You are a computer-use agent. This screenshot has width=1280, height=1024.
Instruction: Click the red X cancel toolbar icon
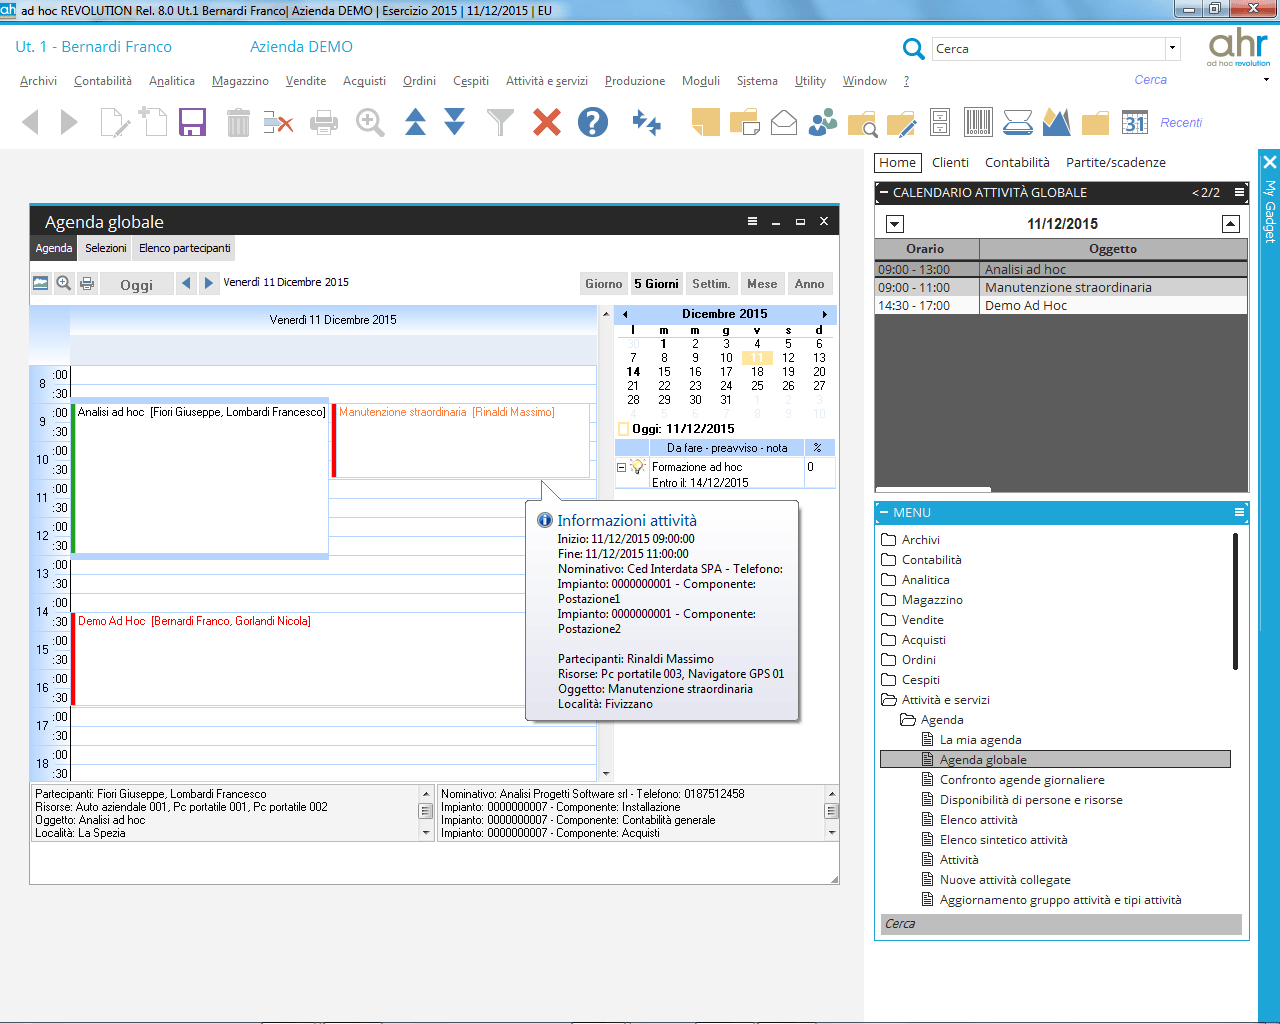click(x=547, y=123)
